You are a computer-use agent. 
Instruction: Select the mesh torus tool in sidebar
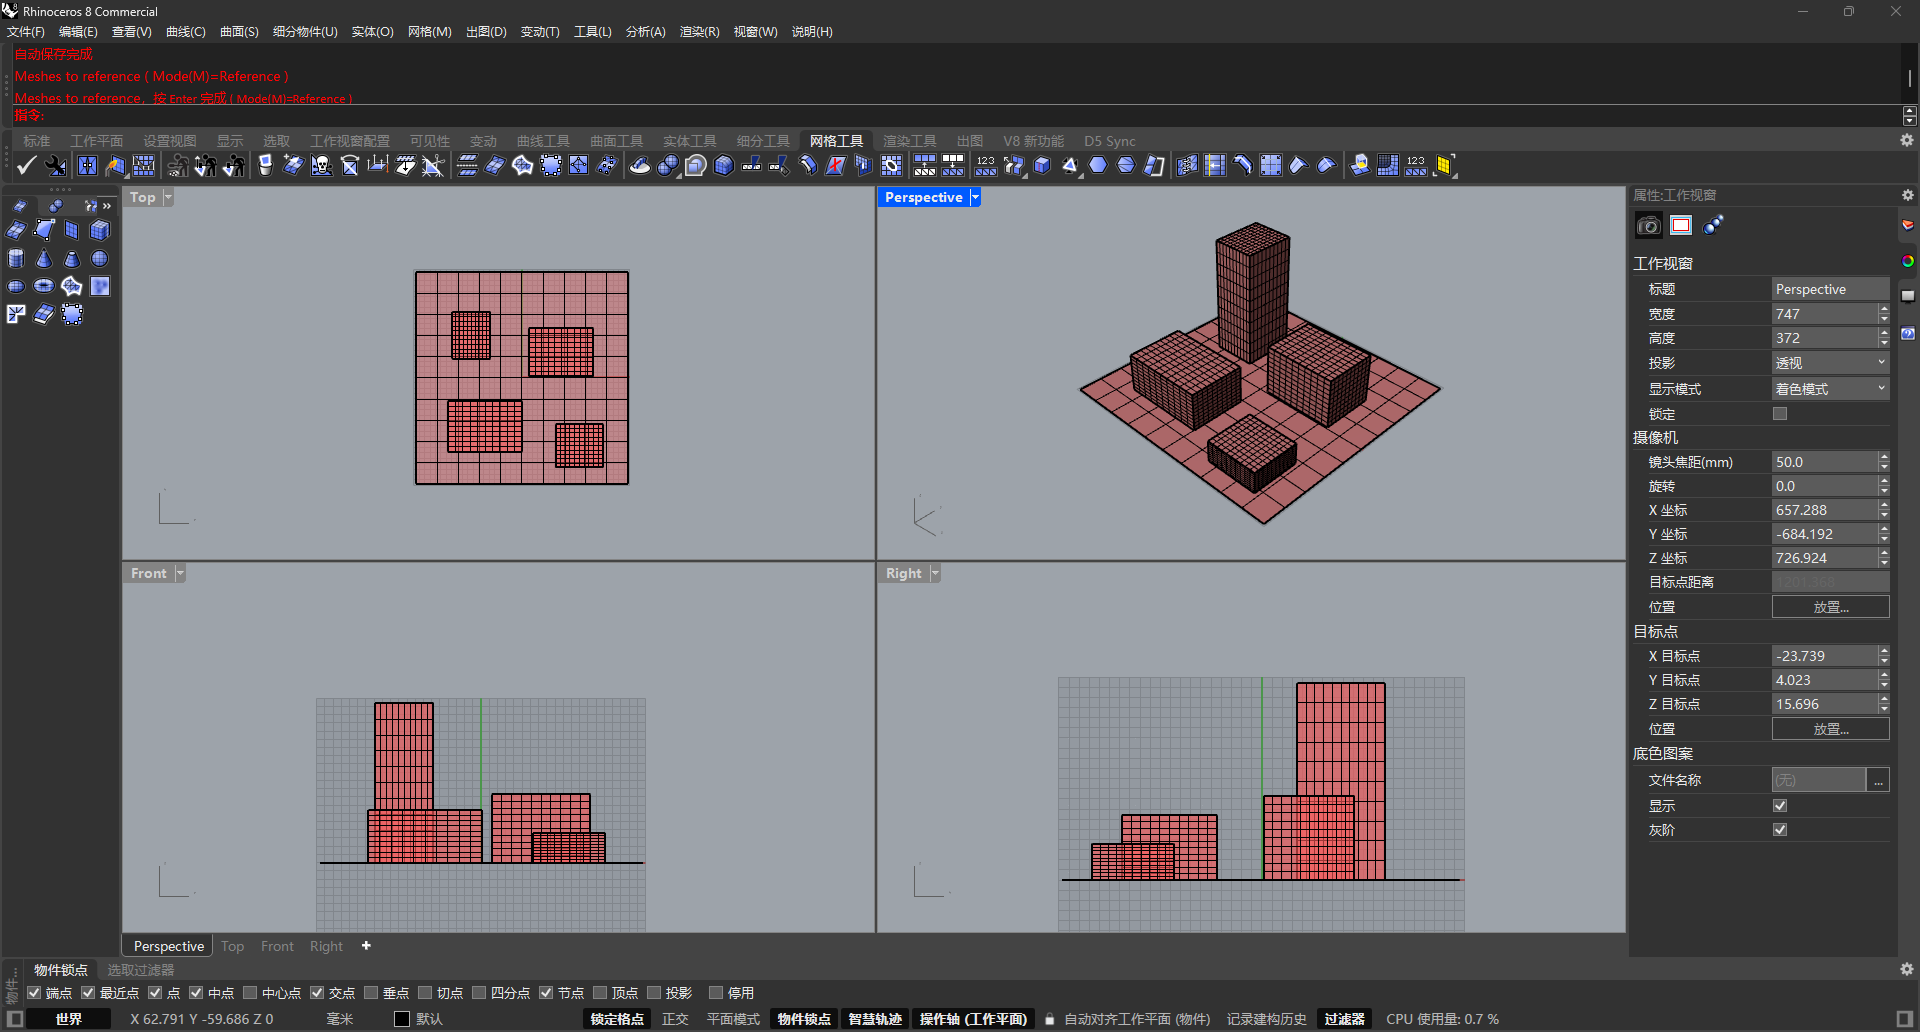point(44,287)
